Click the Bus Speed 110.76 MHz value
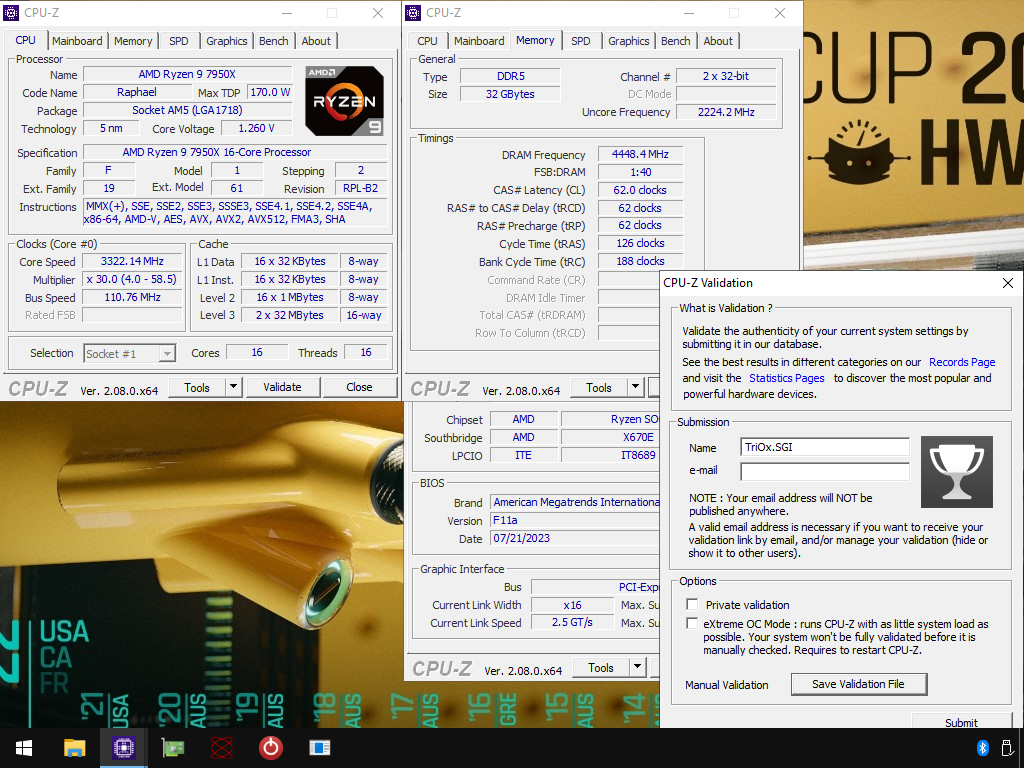 [132, 297]
